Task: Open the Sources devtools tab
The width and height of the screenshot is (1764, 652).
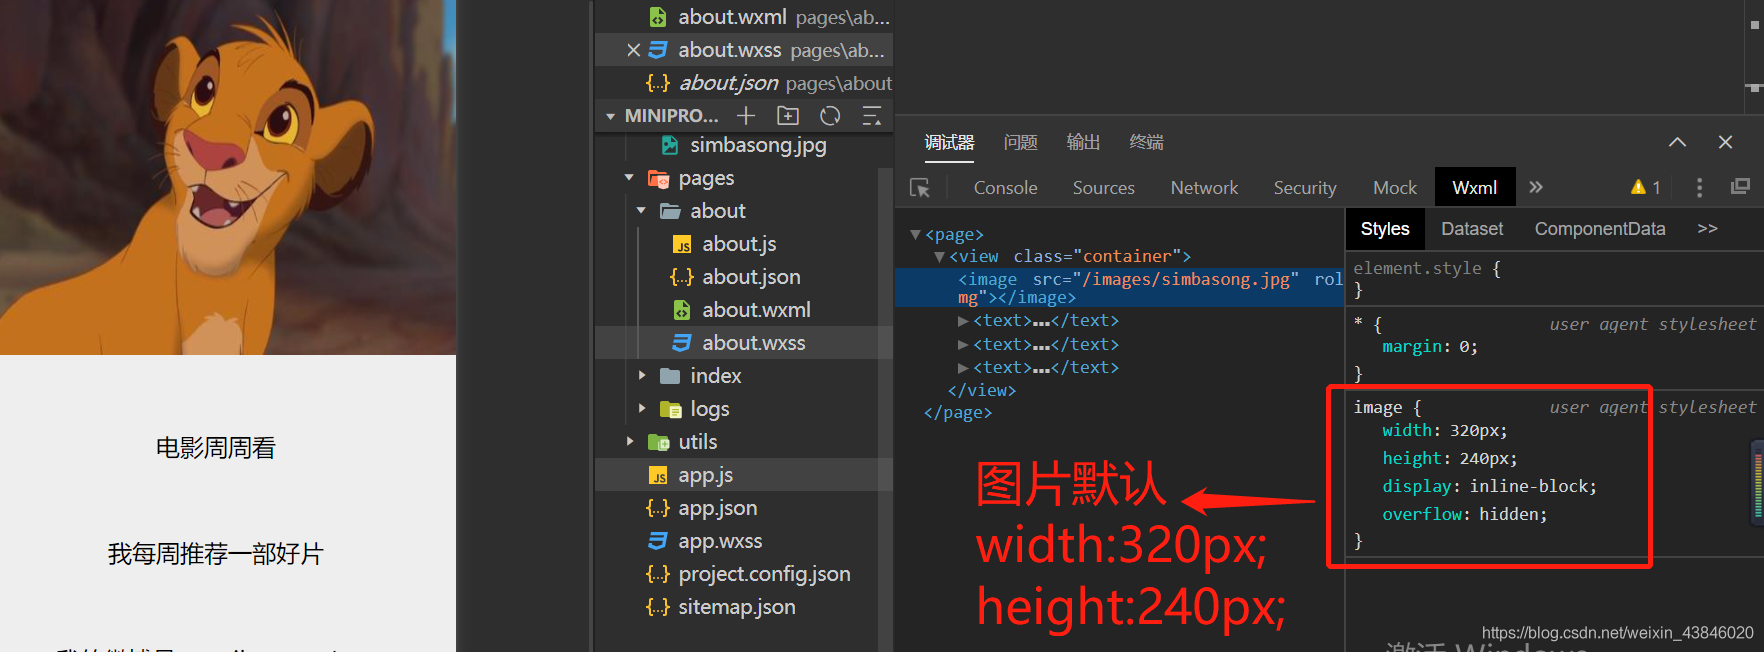Action: point(1103,187)
